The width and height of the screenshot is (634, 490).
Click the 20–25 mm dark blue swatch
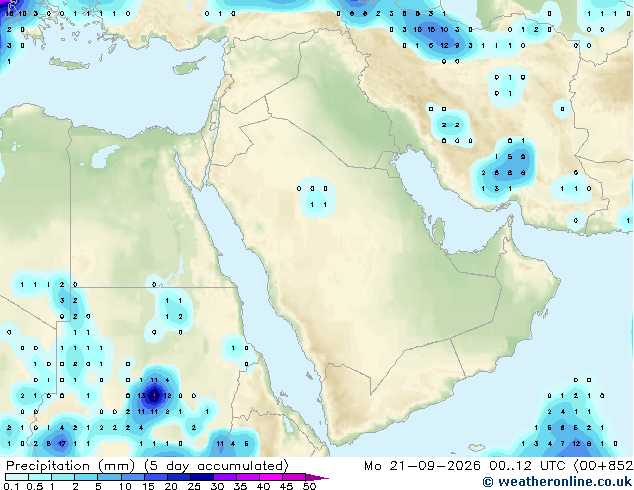[179, 477]
